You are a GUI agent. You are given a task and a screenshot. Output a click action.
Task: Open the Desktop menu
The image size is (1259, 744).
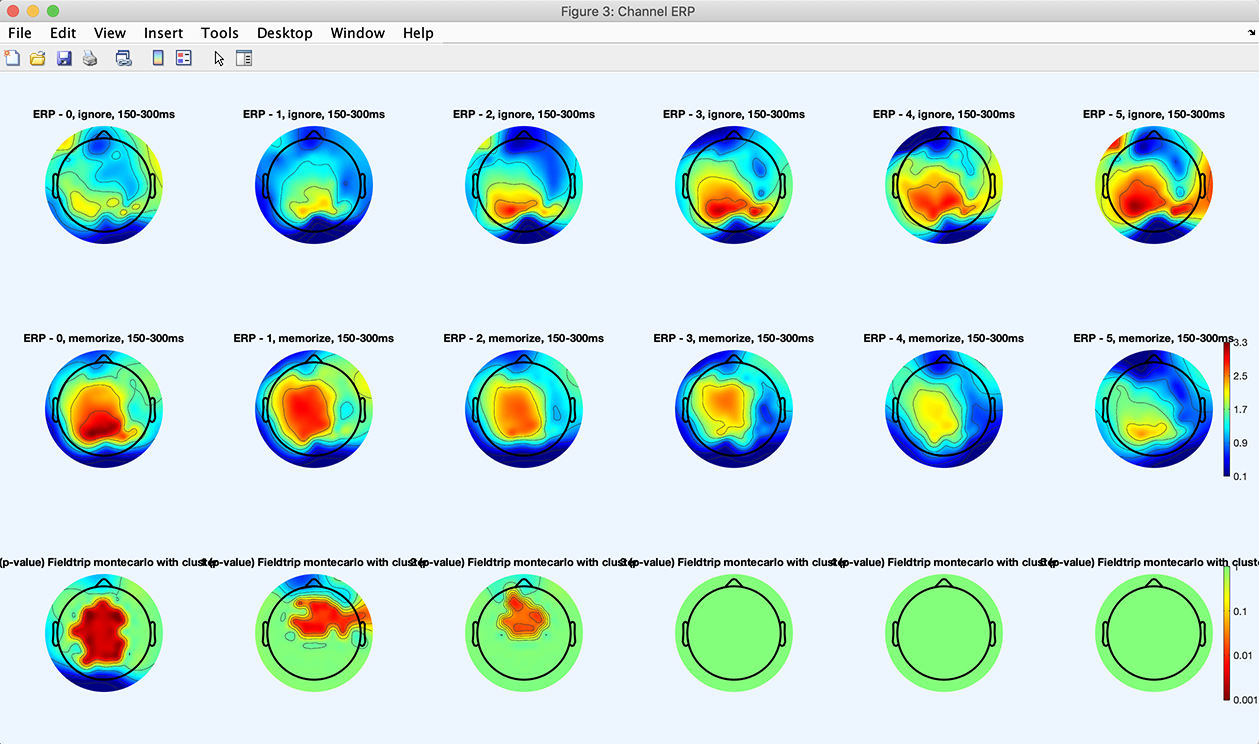(284, 33)
